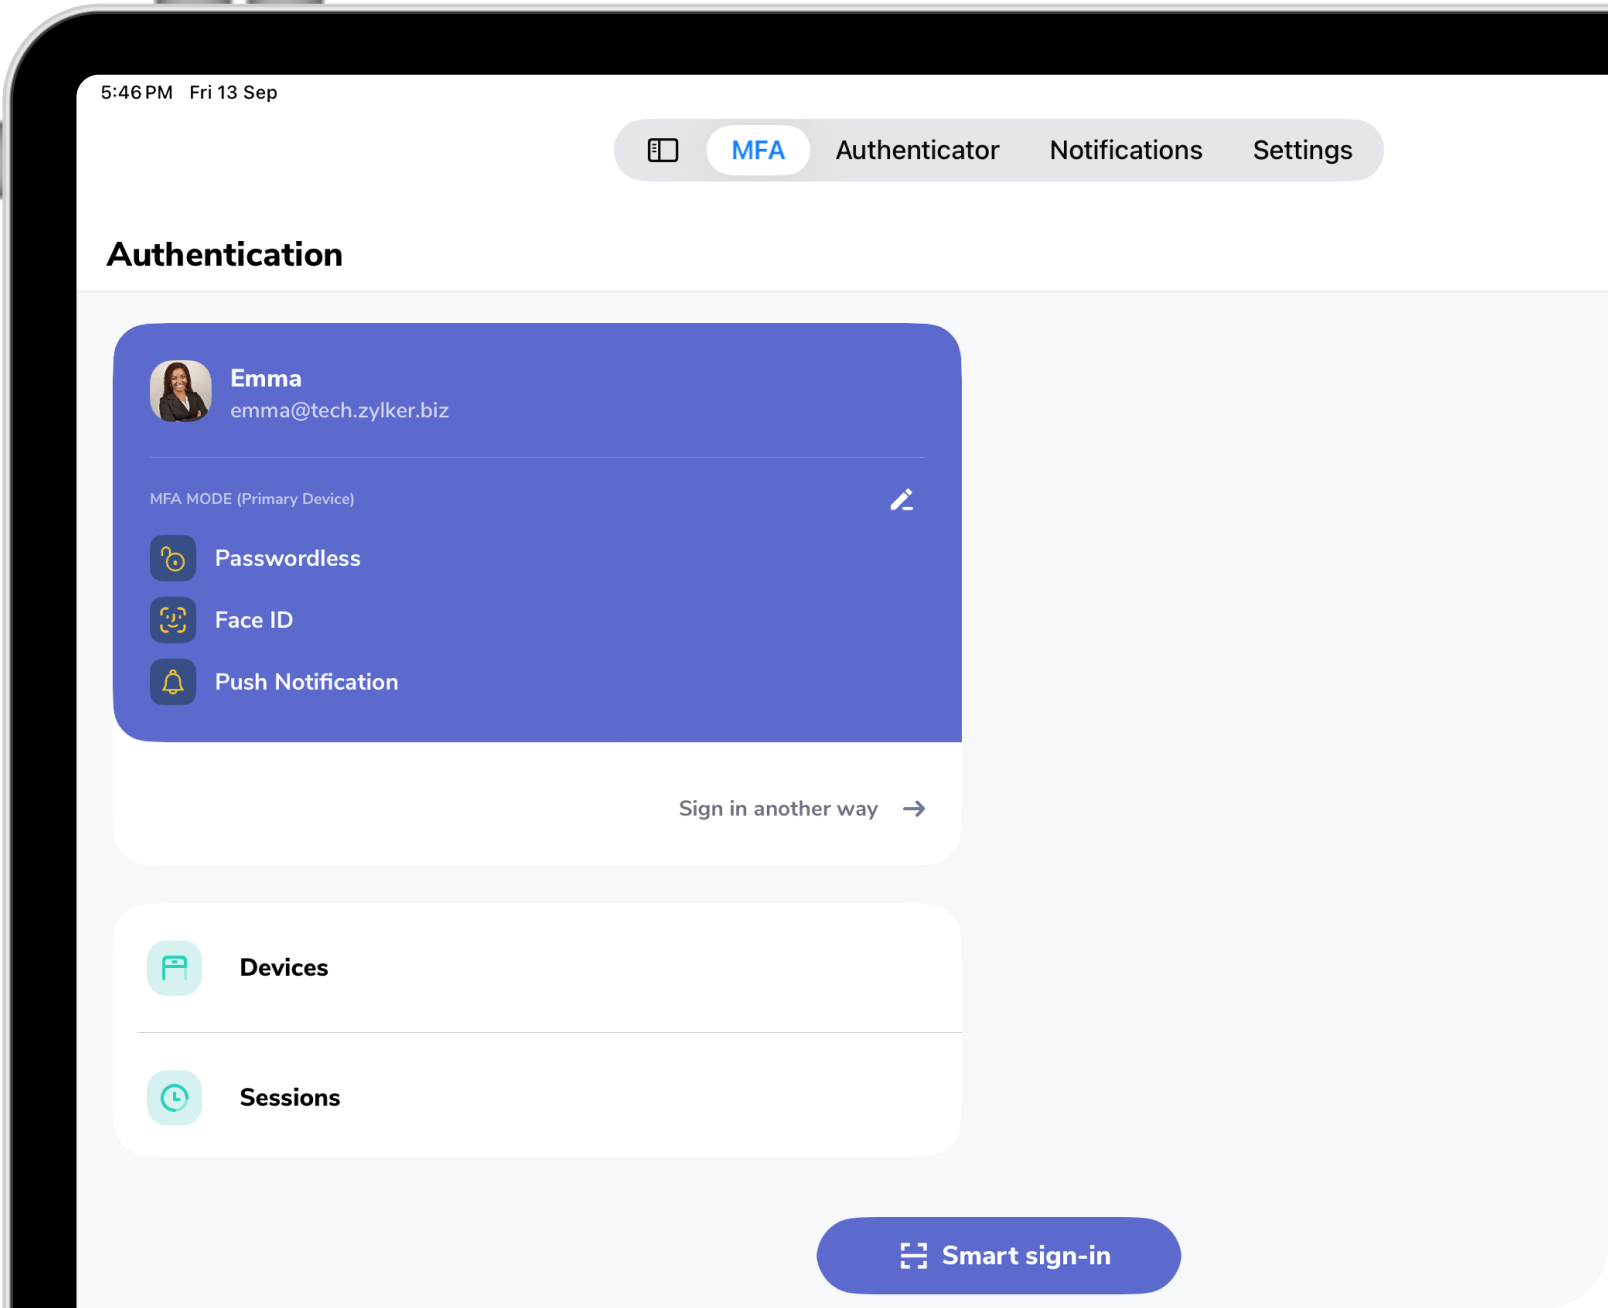Toggle the sidebar panel icon

[x=663, y=150]
